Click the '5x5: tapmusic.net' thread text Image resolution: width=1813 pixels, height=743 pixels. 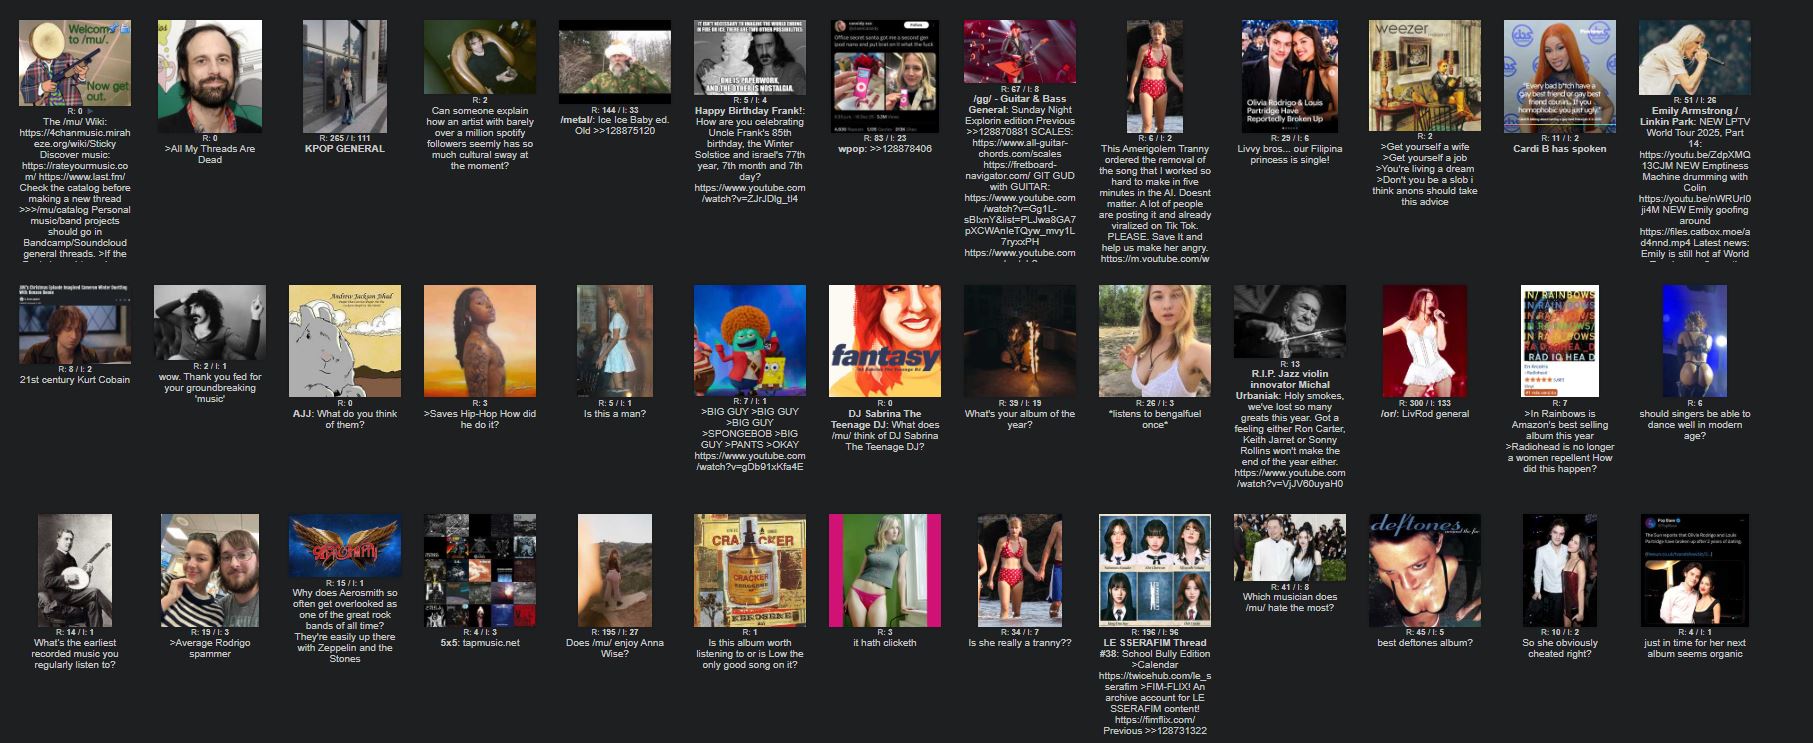click(x=480, y=643)
